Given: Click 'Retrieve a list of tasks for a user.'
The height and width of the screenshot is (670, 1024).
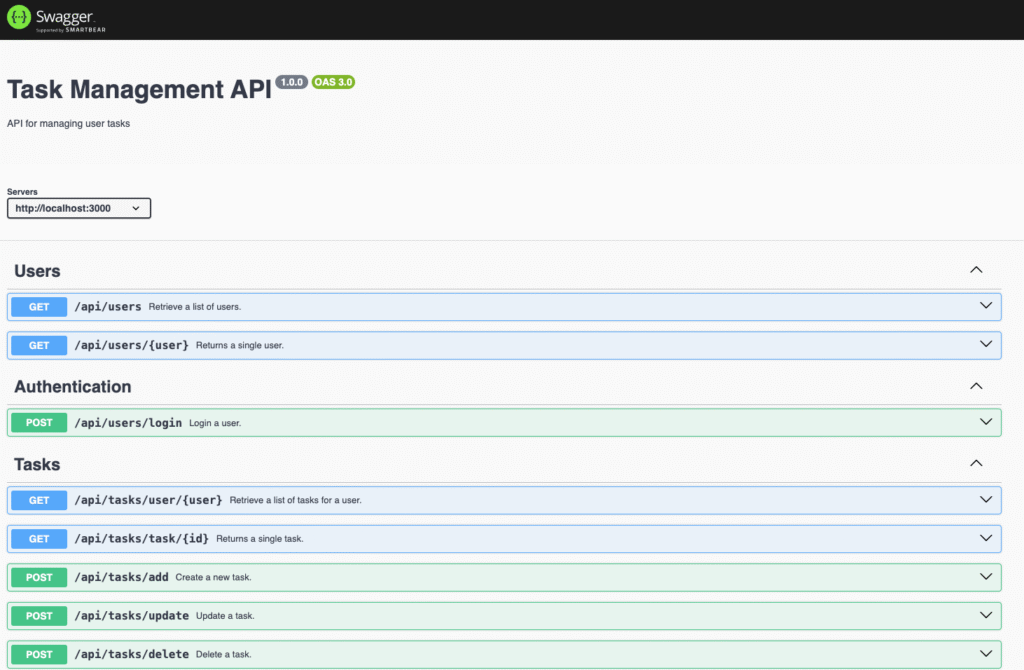Looking at the screenshot, I should pos(295,500).
